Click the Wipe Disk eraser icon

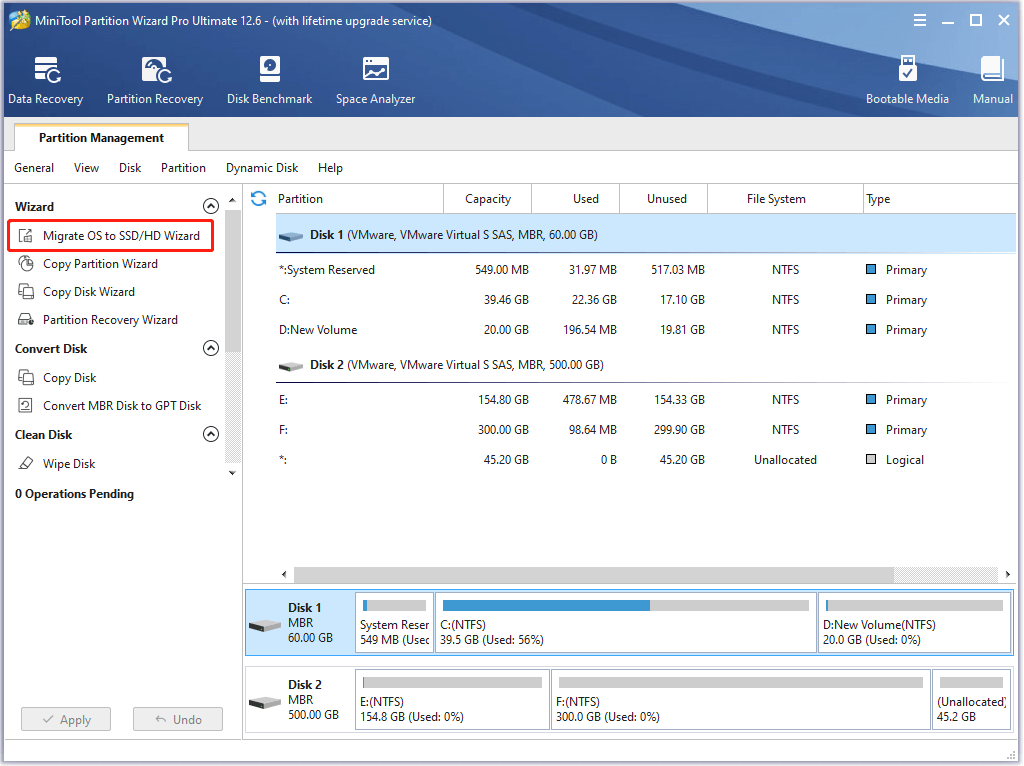point(25,464)
